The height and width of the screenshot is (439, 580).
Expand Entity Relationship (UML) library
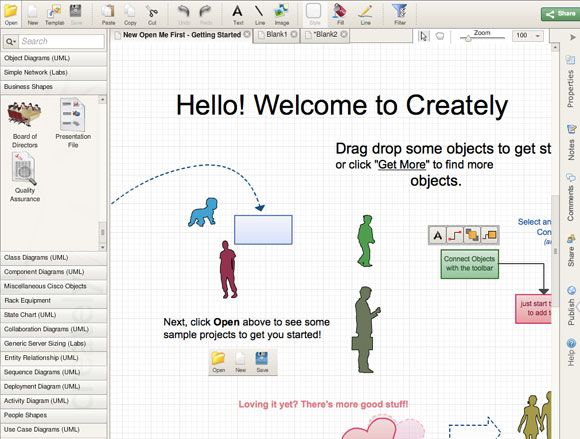(54, 358)
